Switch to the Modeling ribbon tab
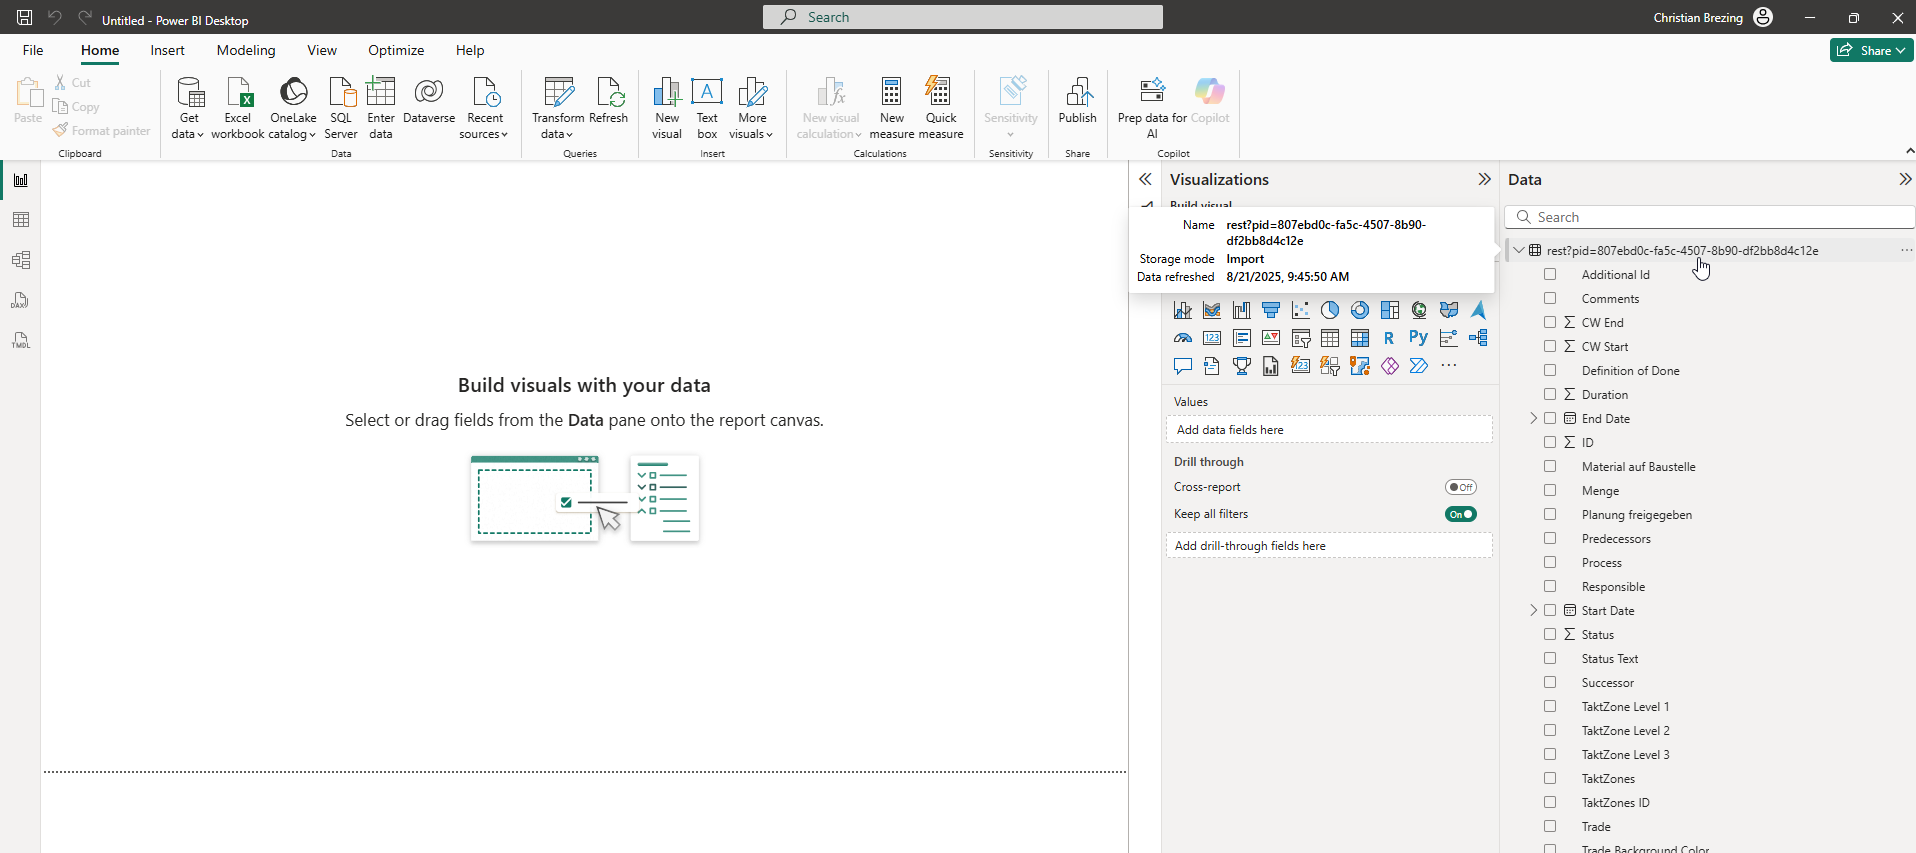Viewport: 1916px width, 853px height. pyautogui.click(x=246, y=50)
